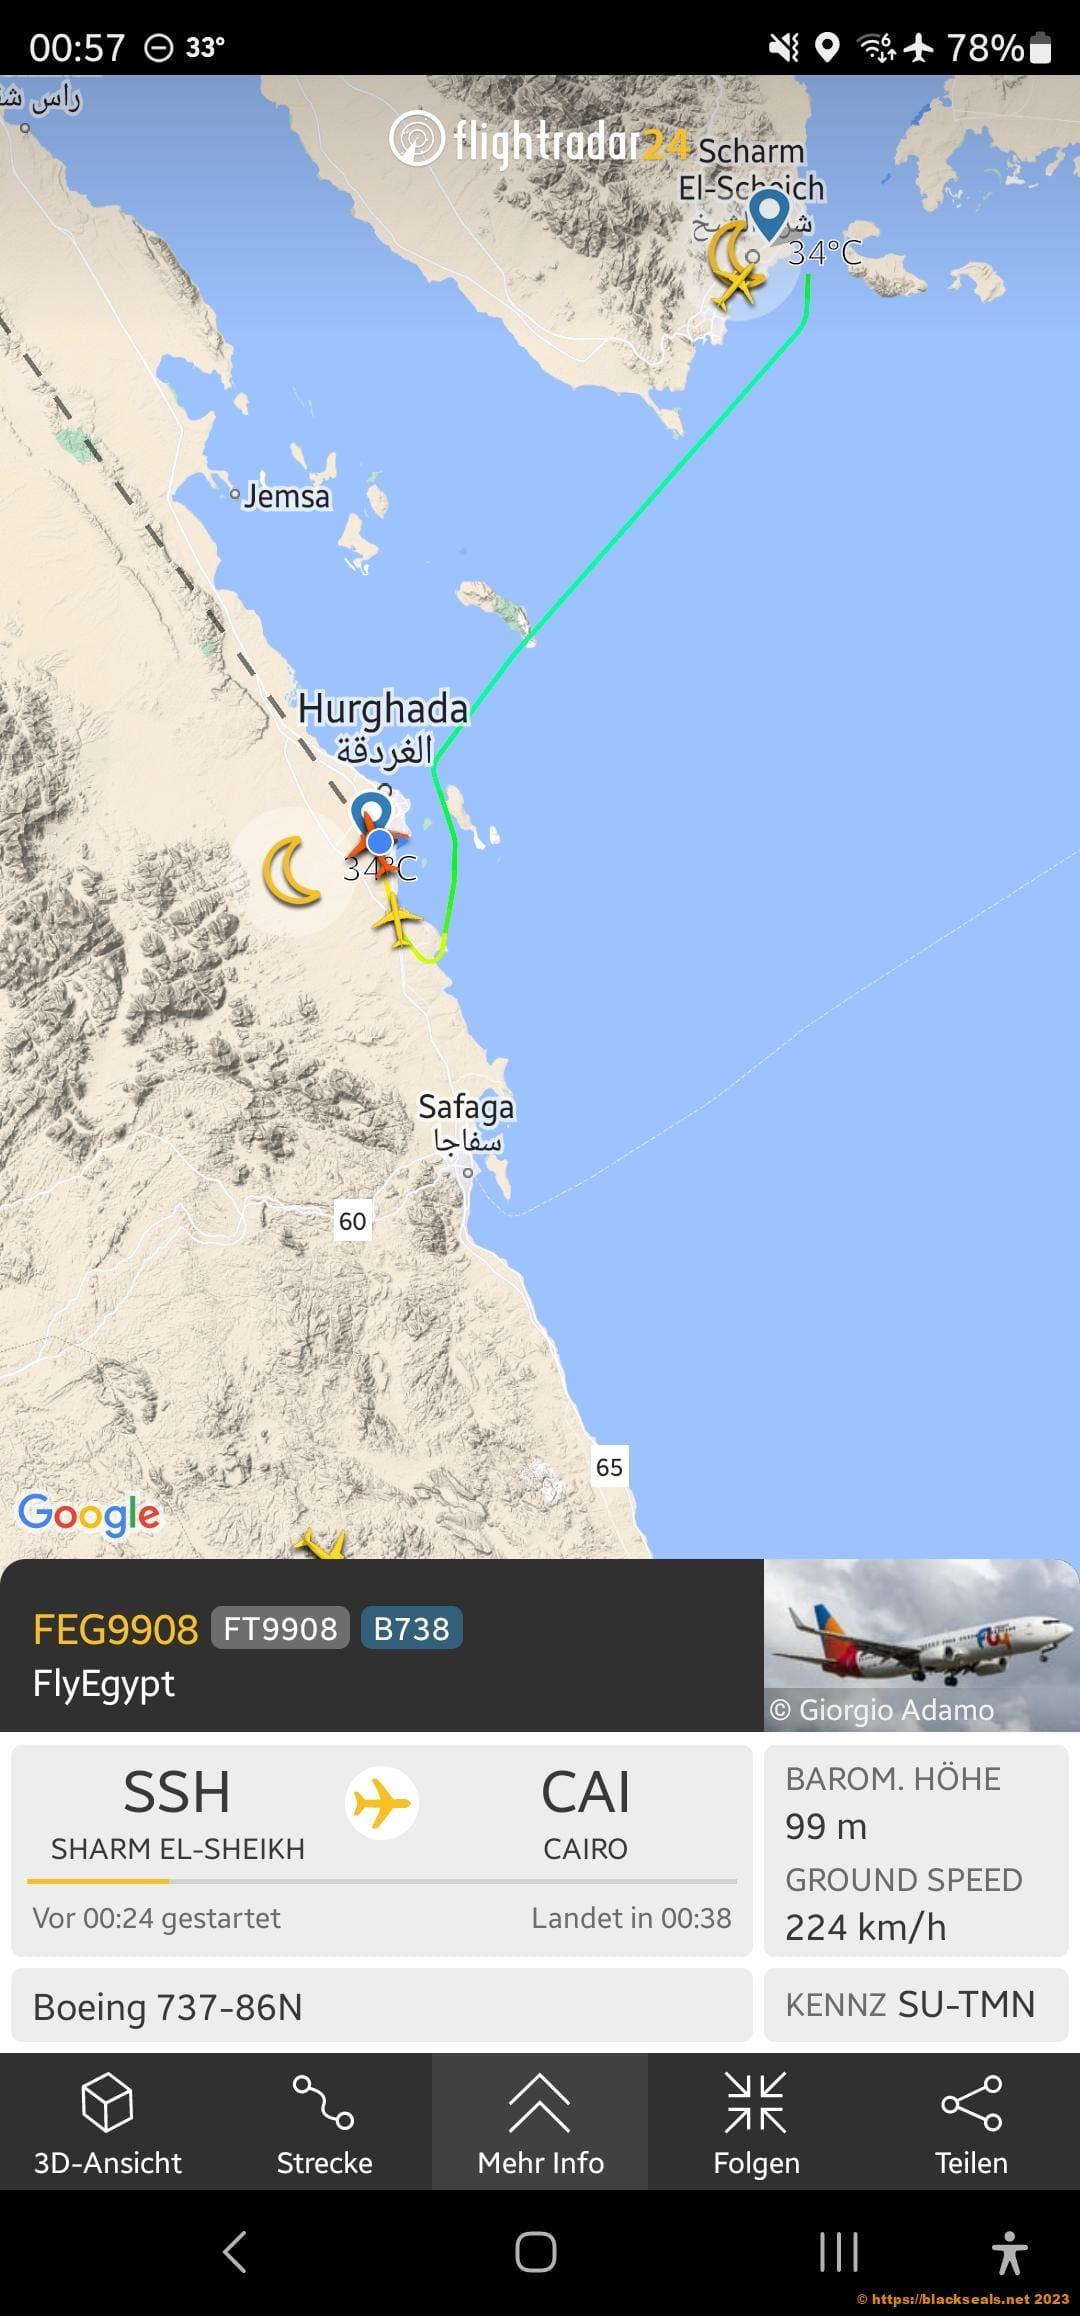This screenshot has height=2316, width=1080.
Task: Tap the round plane icon between SSH and CAI
Action: point(382,1803)
